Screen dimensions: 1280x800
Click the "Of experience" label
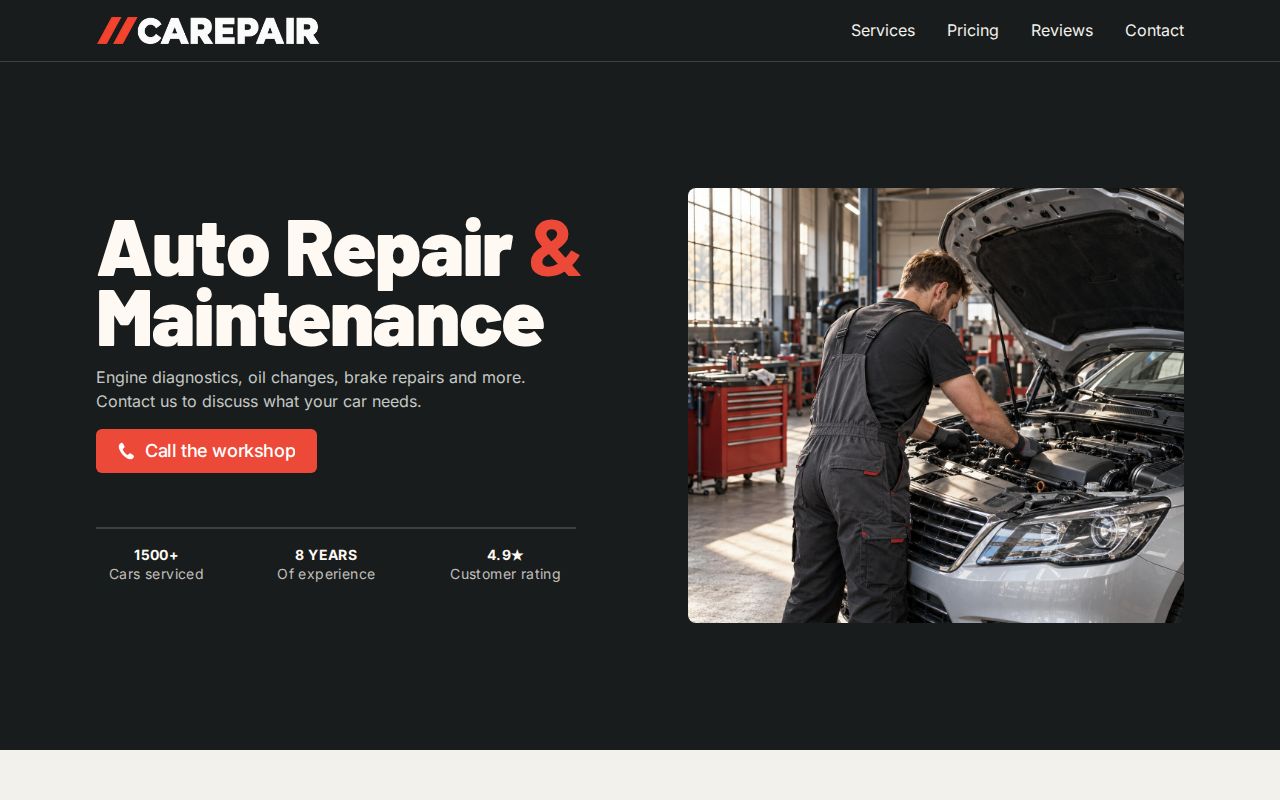tap(326, 574)
